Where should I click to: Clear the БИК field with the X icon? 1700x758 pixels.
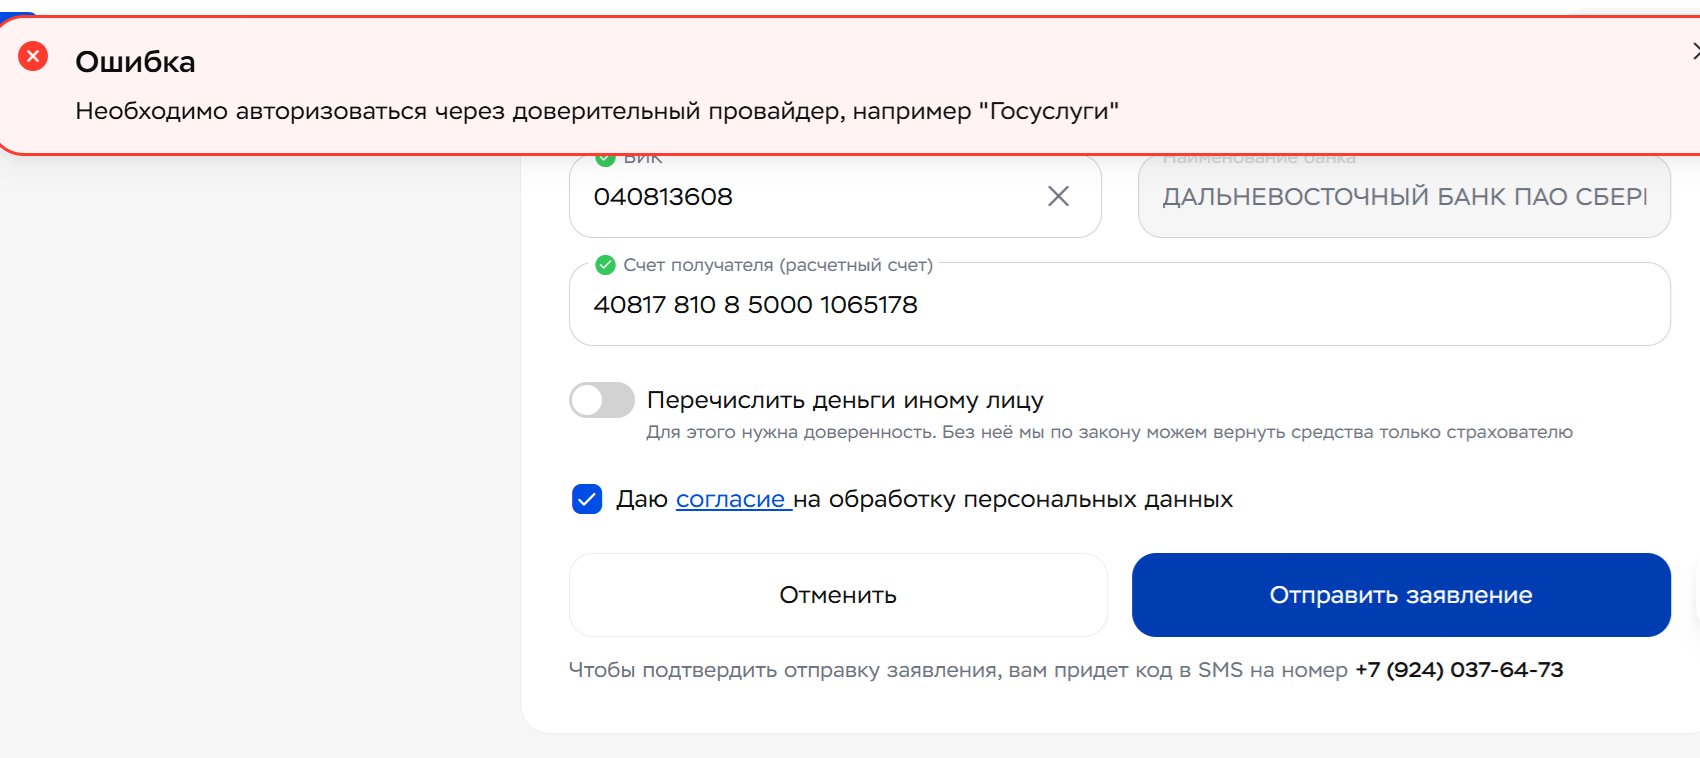[1058, 197]
